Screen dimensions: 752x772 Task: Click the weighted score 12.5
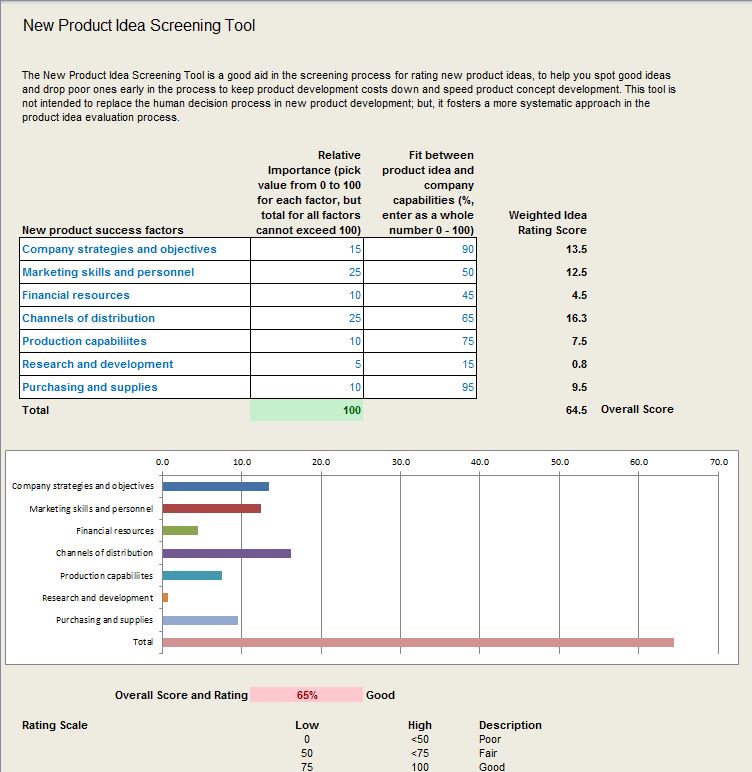point(576,272)
